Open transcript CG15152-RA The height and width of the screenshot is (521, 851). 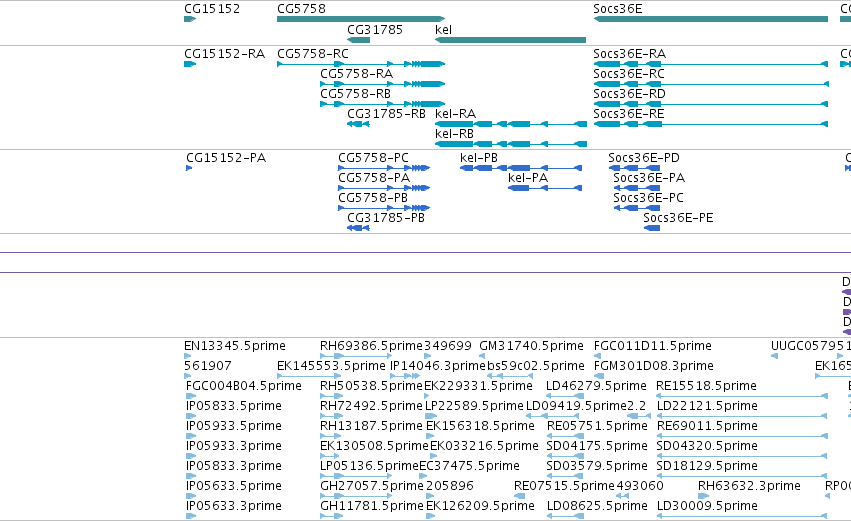224,54
